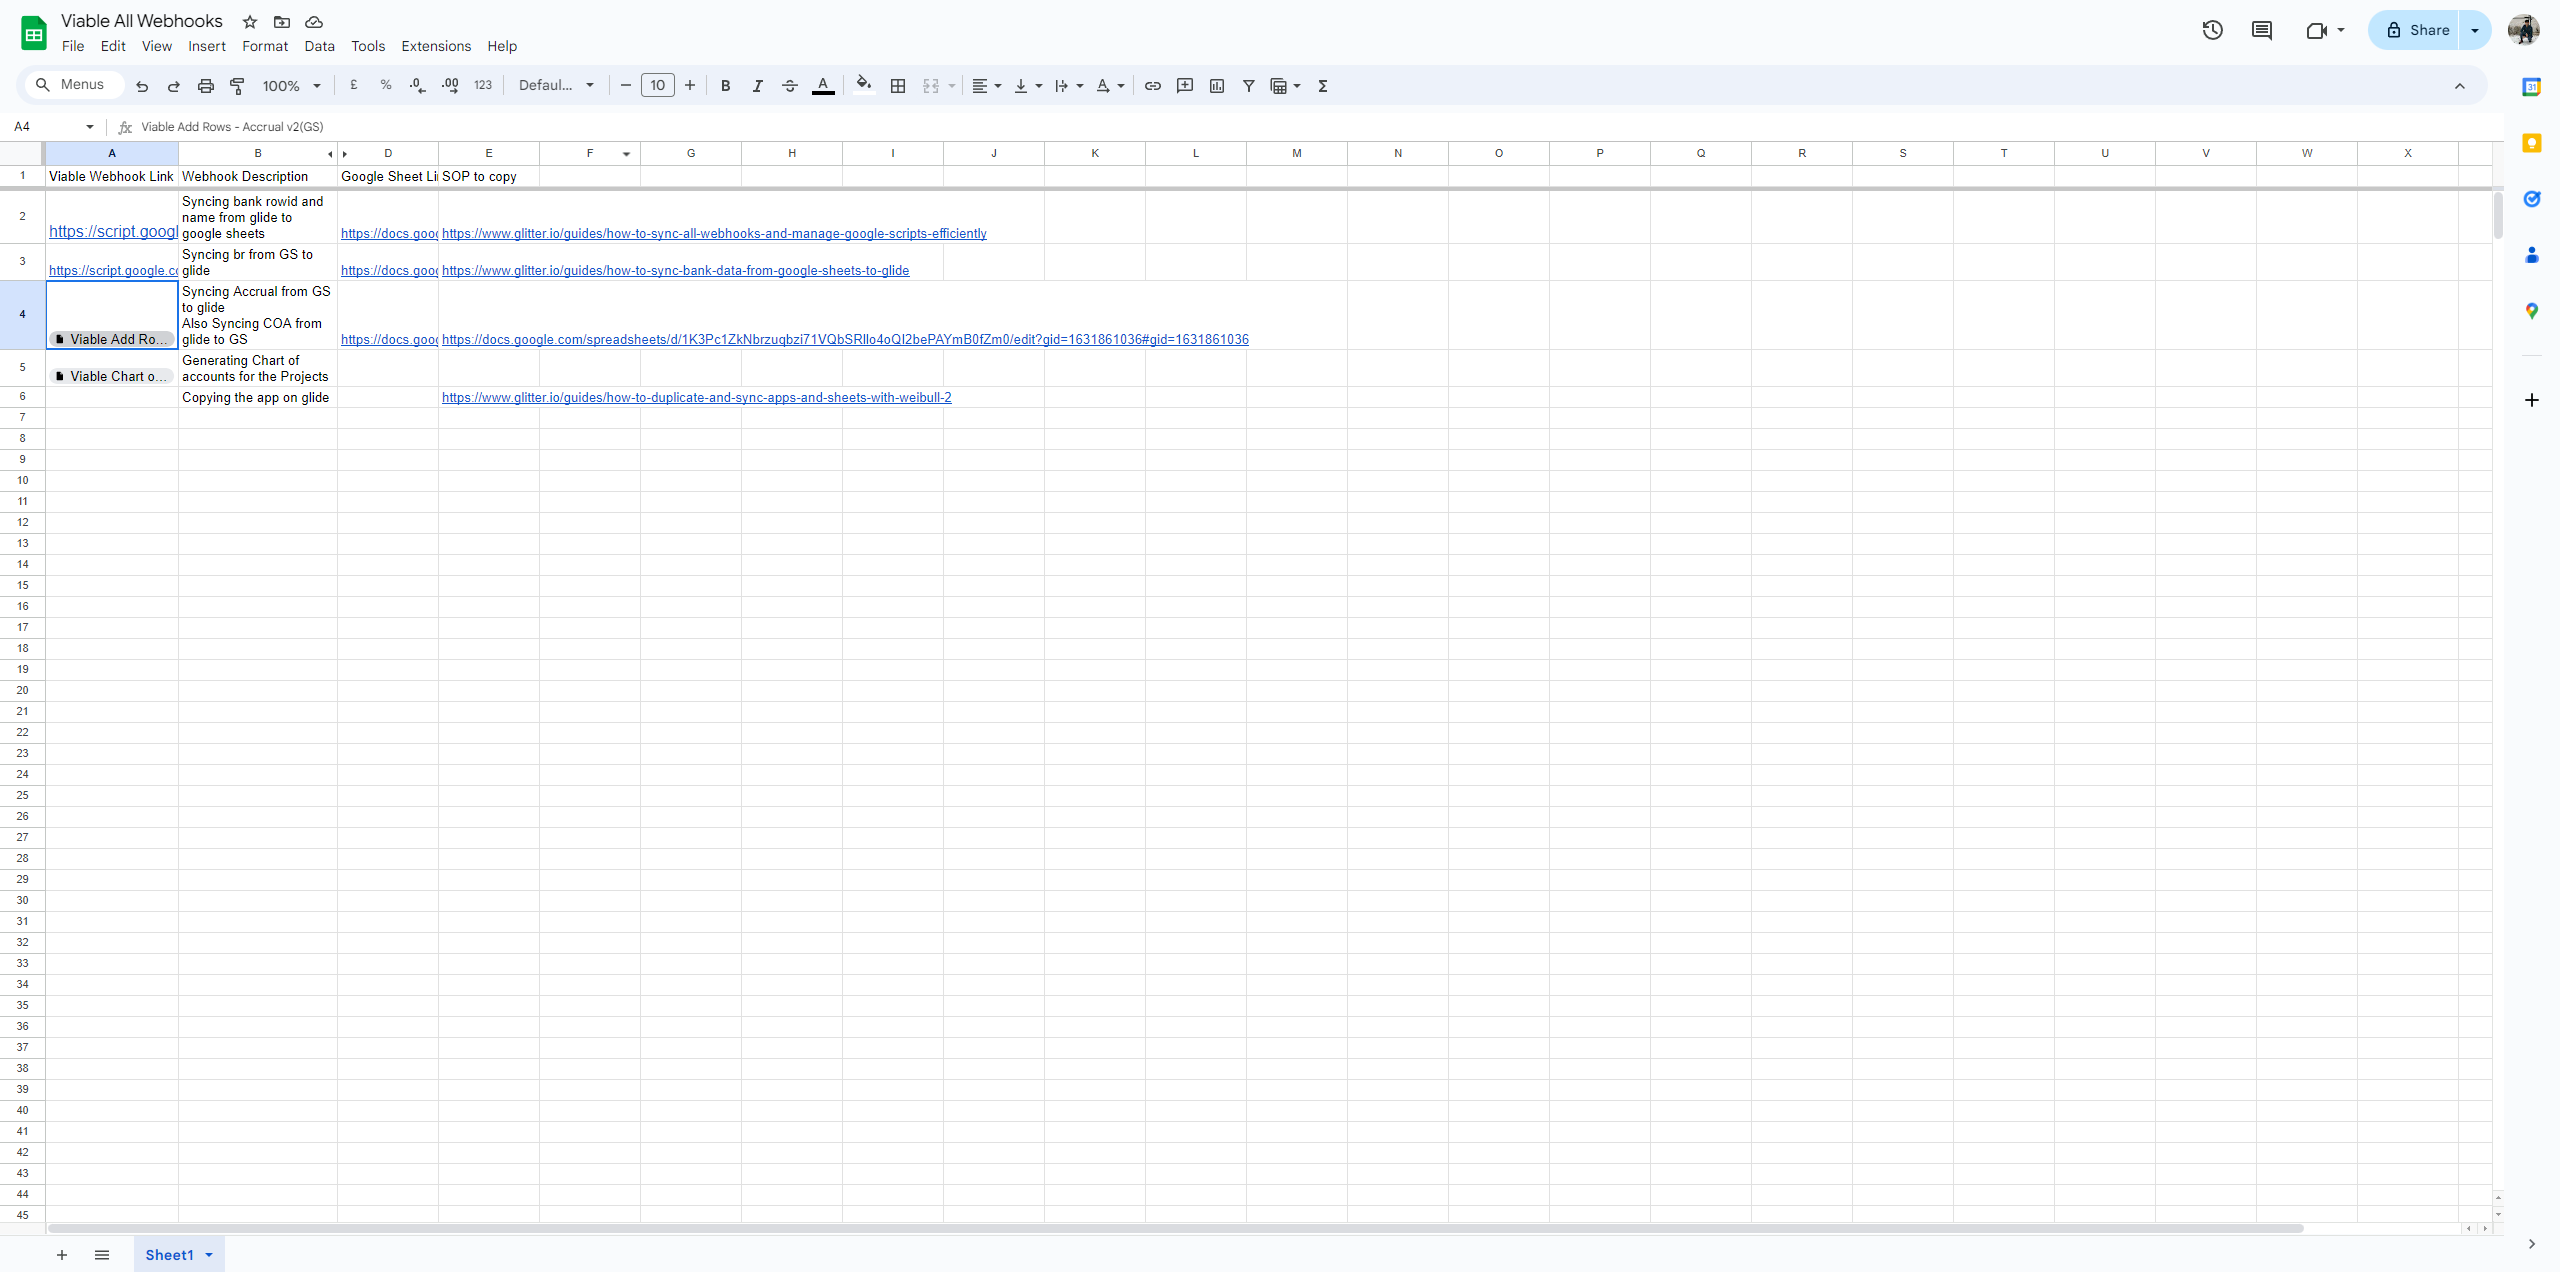The image size is (2560, 1272).
Task: Open the sync-bank-data glitter.io link
Action: (x=675, y=271)
